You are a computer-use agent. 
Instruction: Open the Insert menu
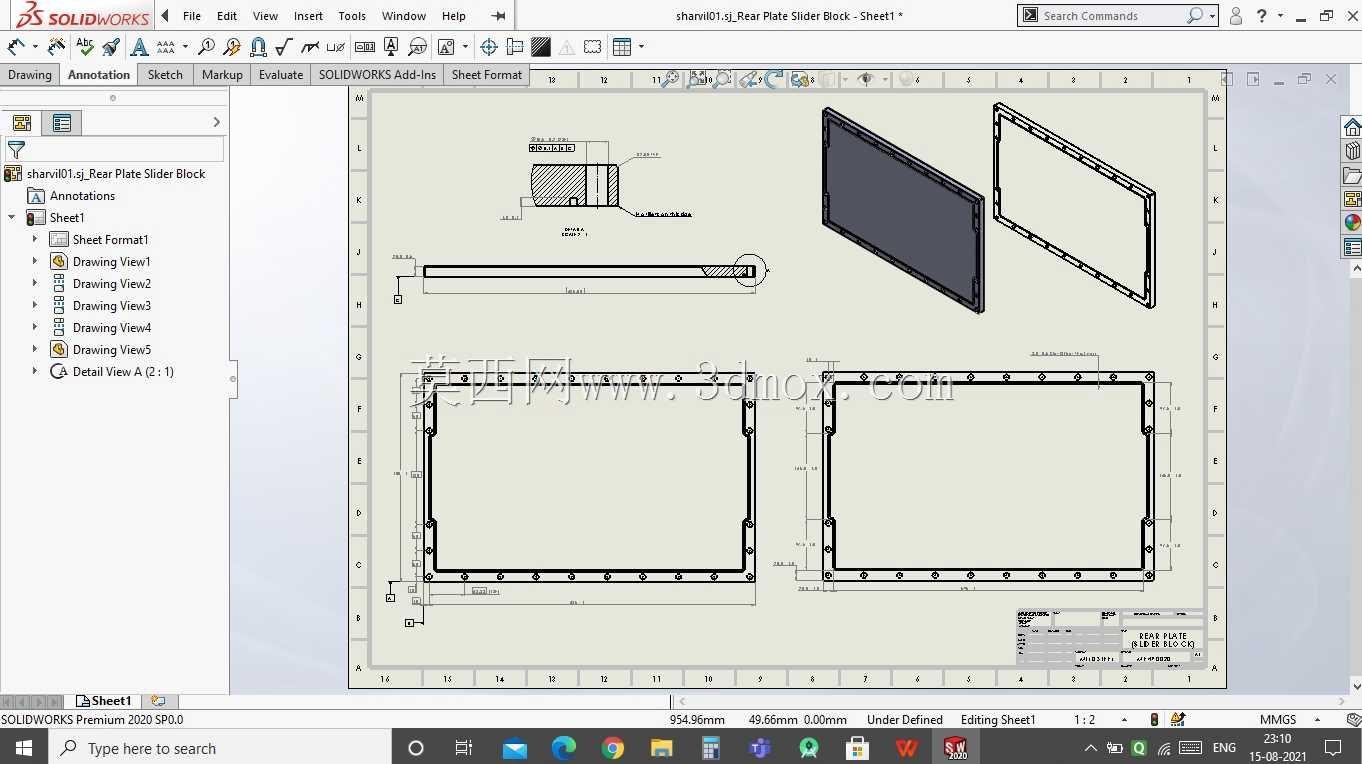pos(308,16)
